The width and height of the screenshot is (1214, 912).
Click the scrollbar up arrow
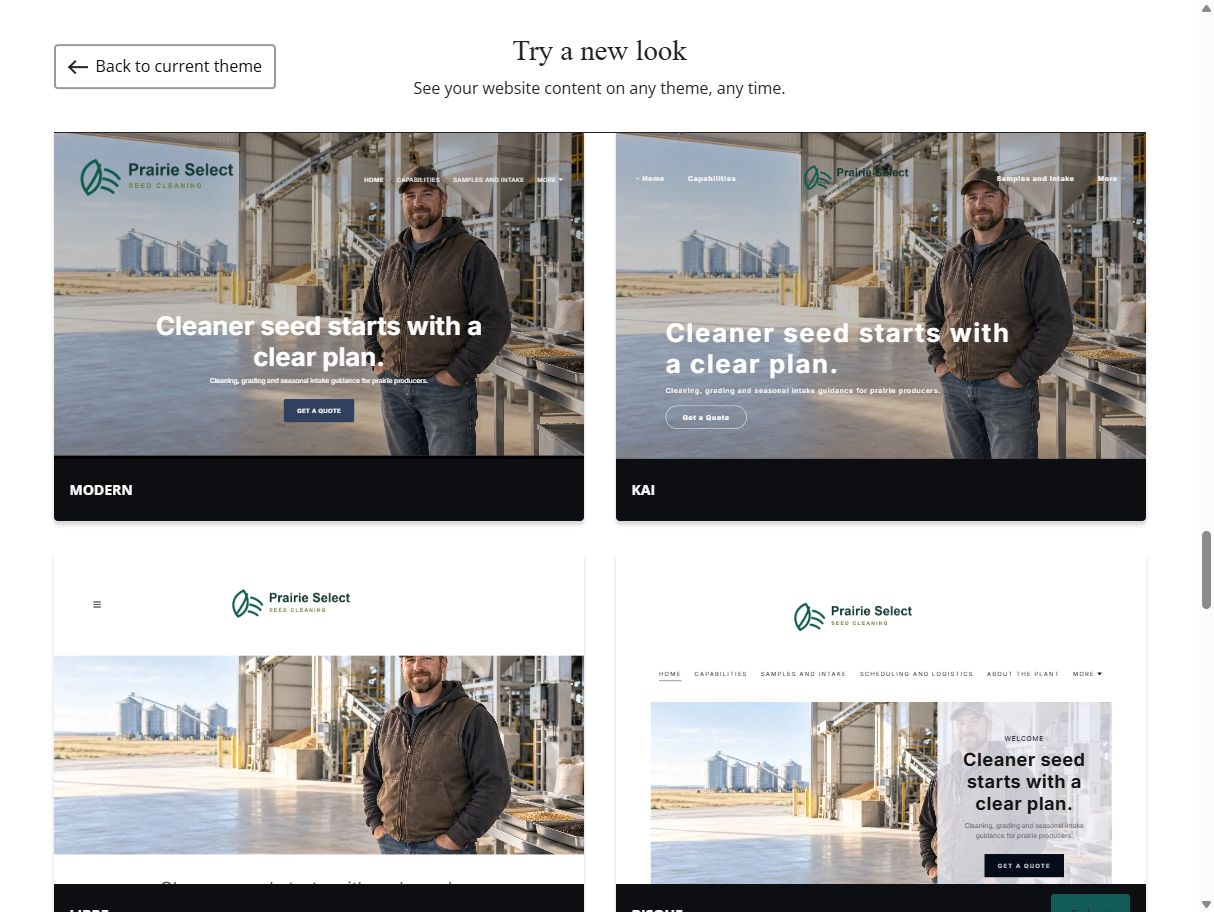click(x=1206, y=8)
